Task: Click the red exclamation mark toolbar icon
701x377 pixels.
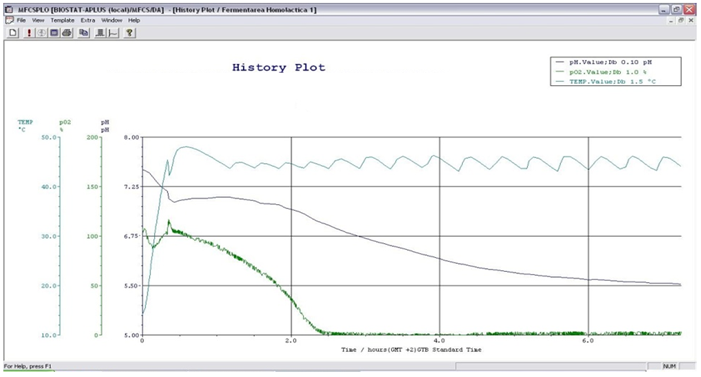Action: coord(29,33)
